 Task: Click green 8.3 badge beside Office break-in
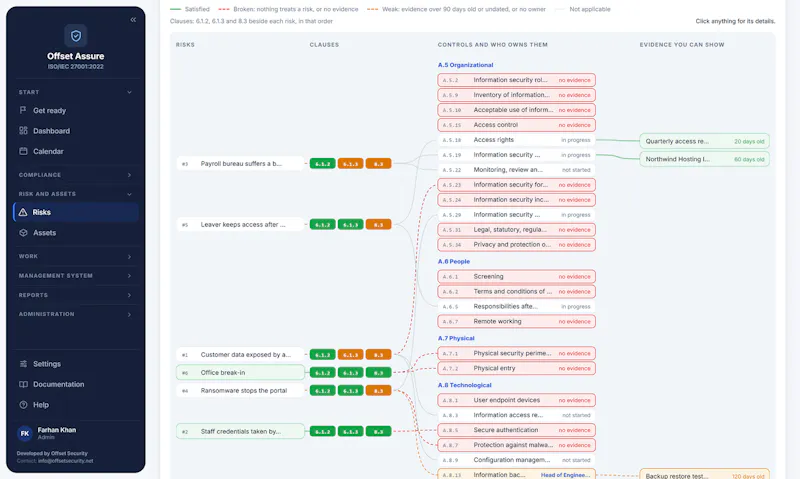click(x=379, y=373)
